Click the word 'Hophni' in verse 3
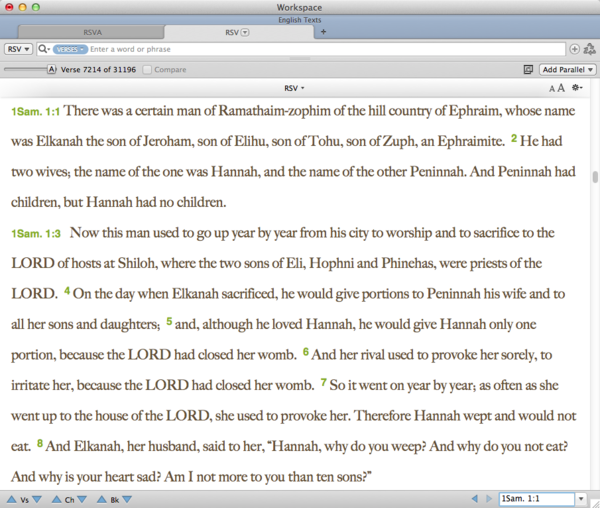This screenshot has width=600, height=508. click(332, 264)
